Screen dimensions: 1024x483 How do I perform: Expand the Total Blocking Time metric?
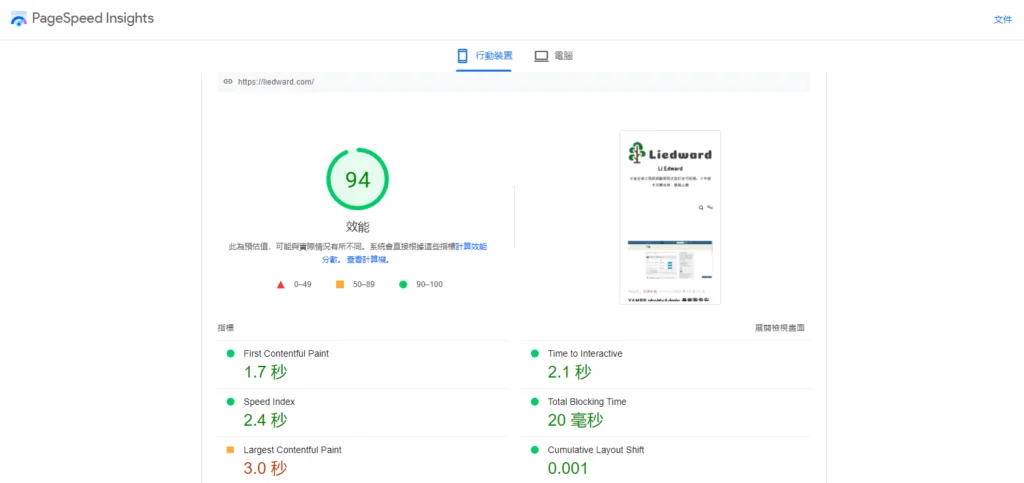666,413
